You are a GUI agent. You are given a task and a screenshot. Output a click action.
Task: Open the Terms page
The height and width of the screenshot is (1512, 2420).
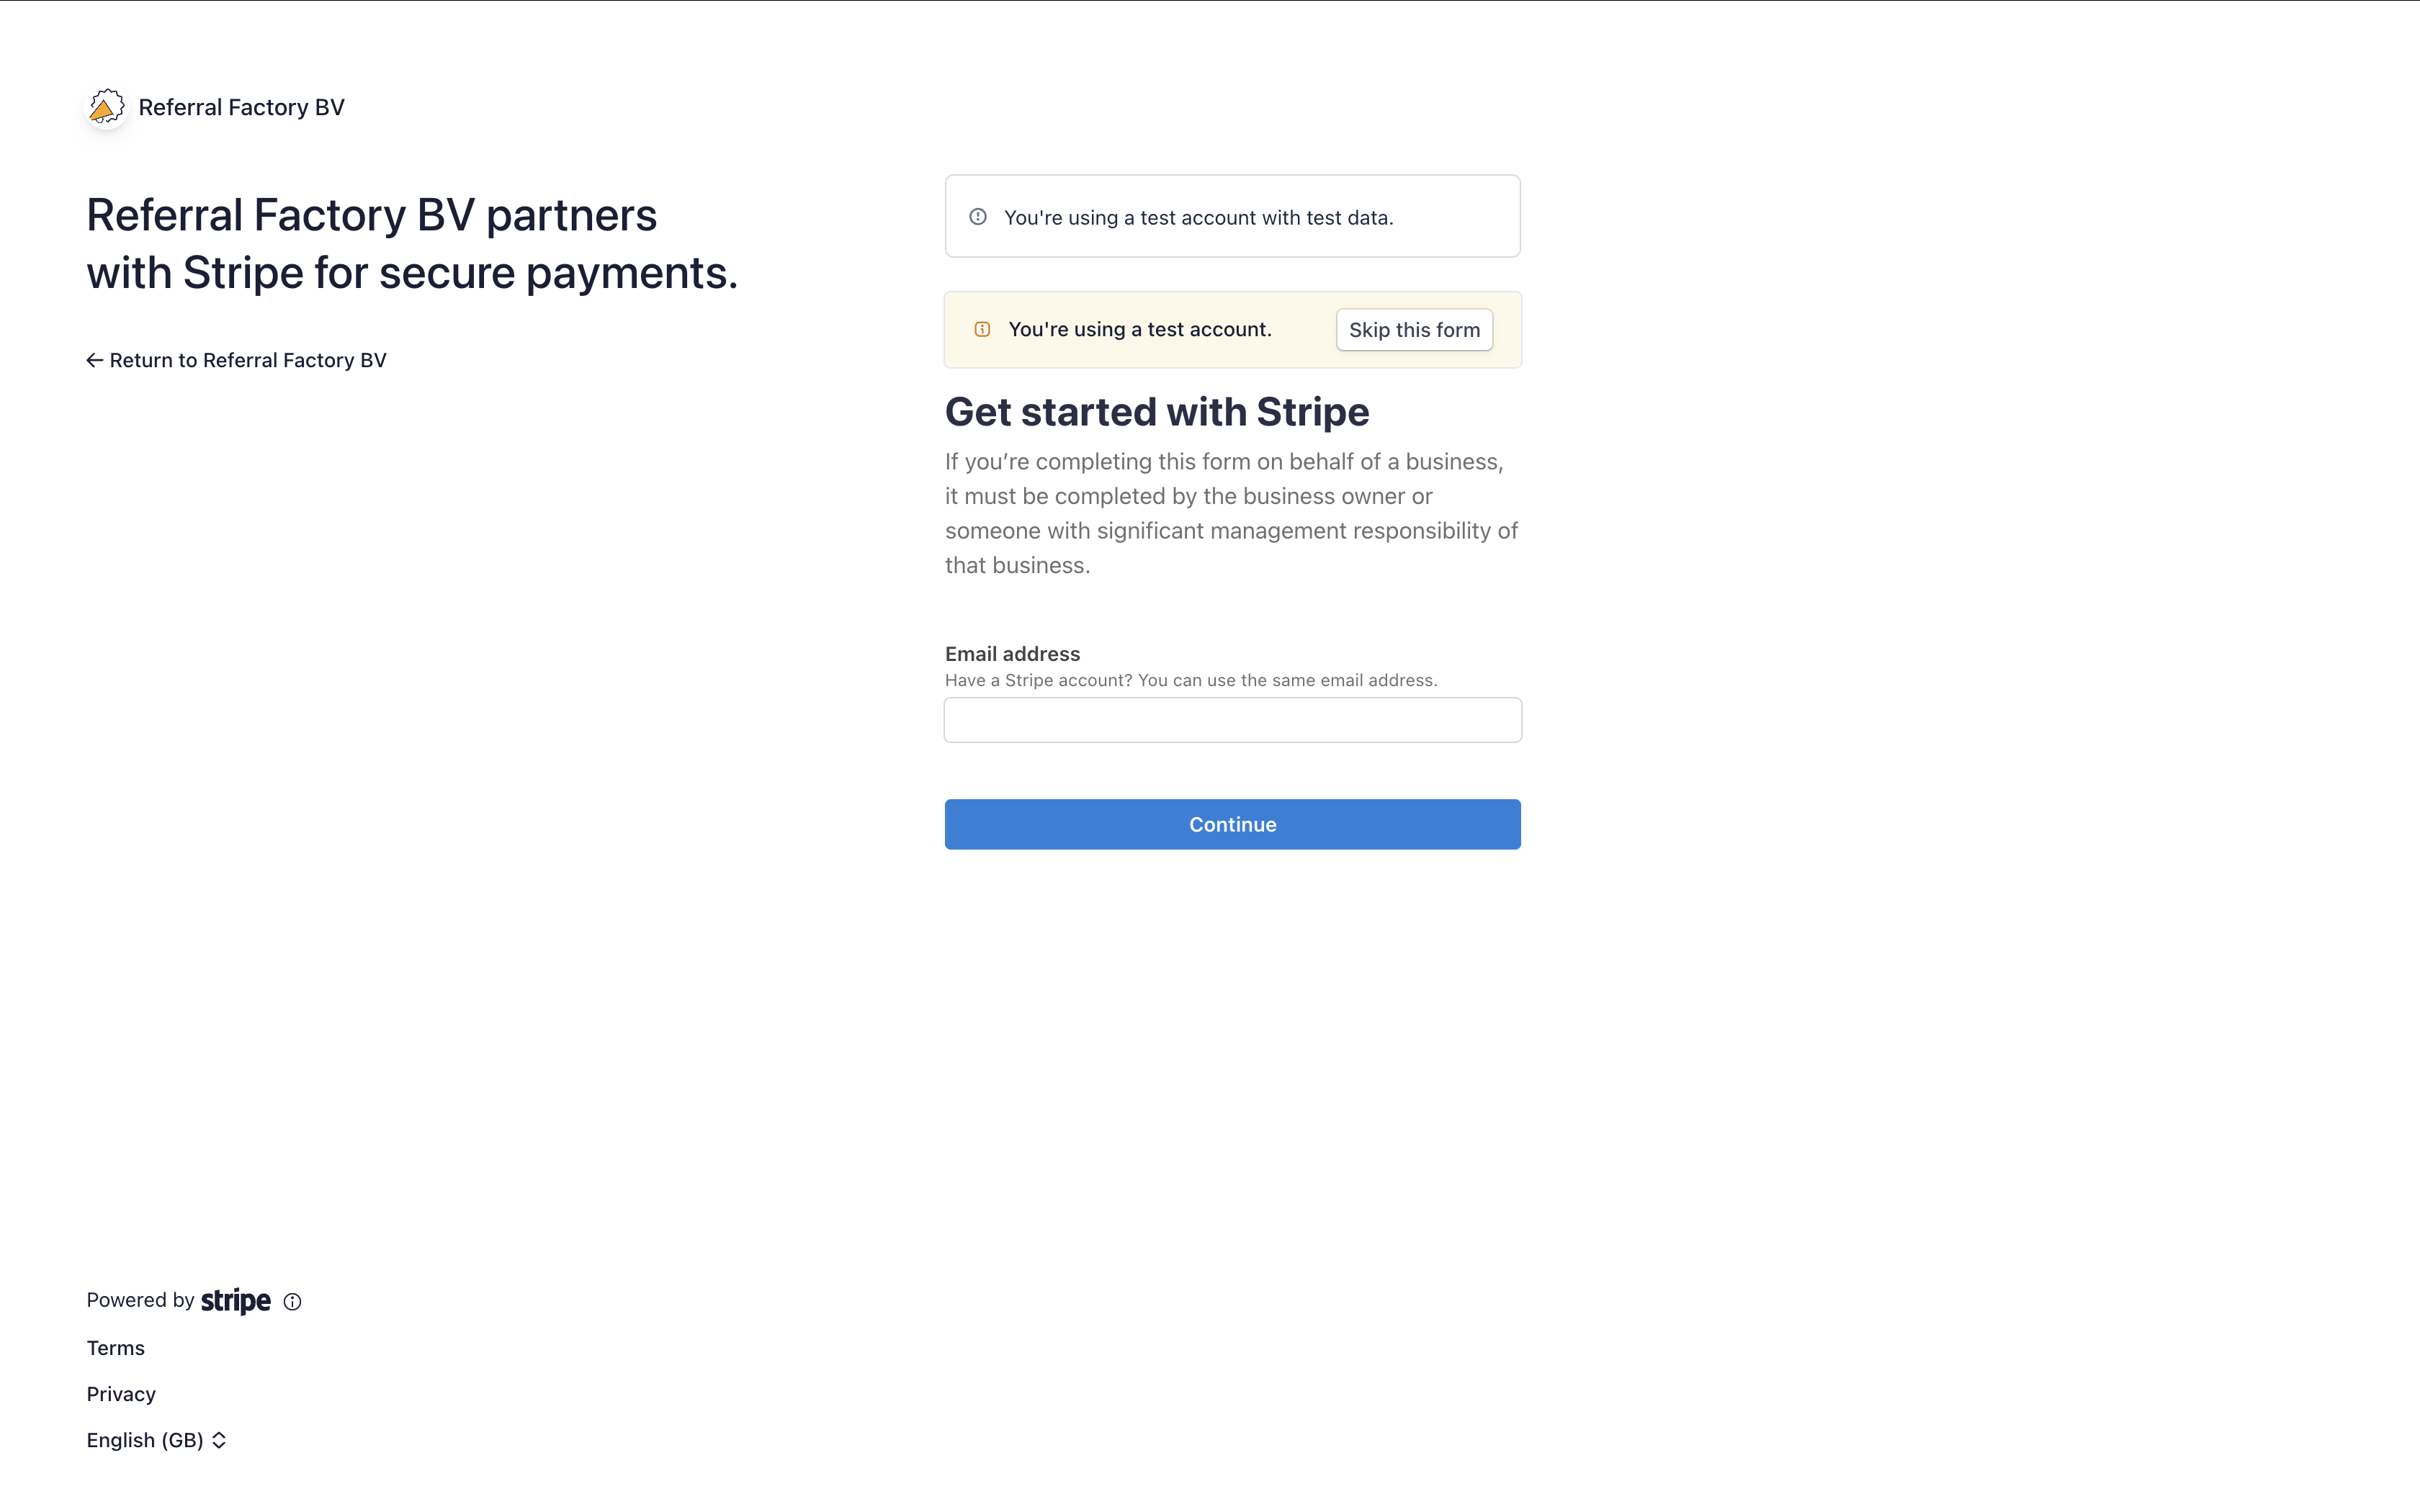click(115, 1347)
